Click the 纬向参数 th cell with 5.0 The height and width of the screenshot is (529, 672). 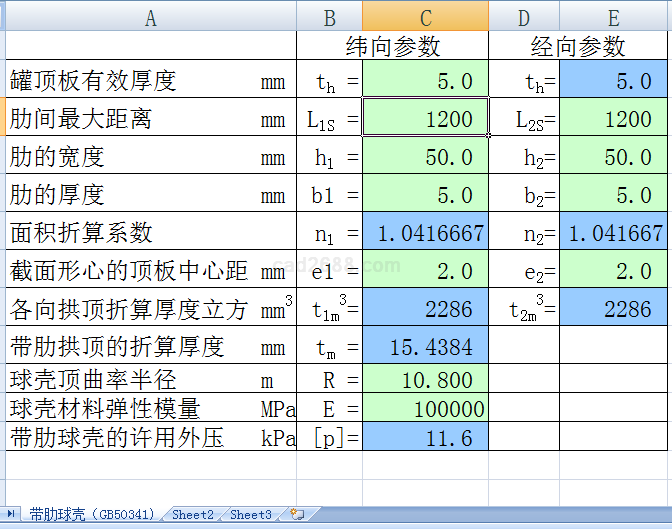pyautogui.click(x=425, y=81)
